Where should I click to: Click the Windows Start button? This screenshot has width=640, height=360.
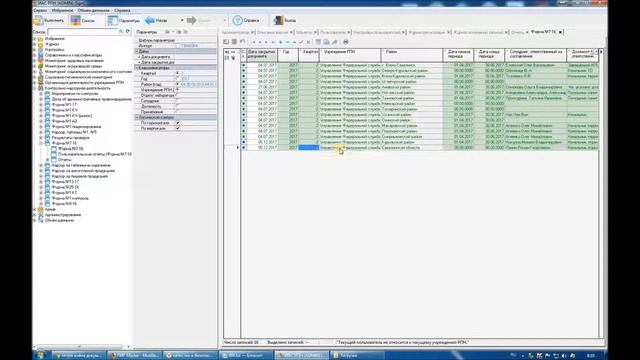(x=40, y=355)
